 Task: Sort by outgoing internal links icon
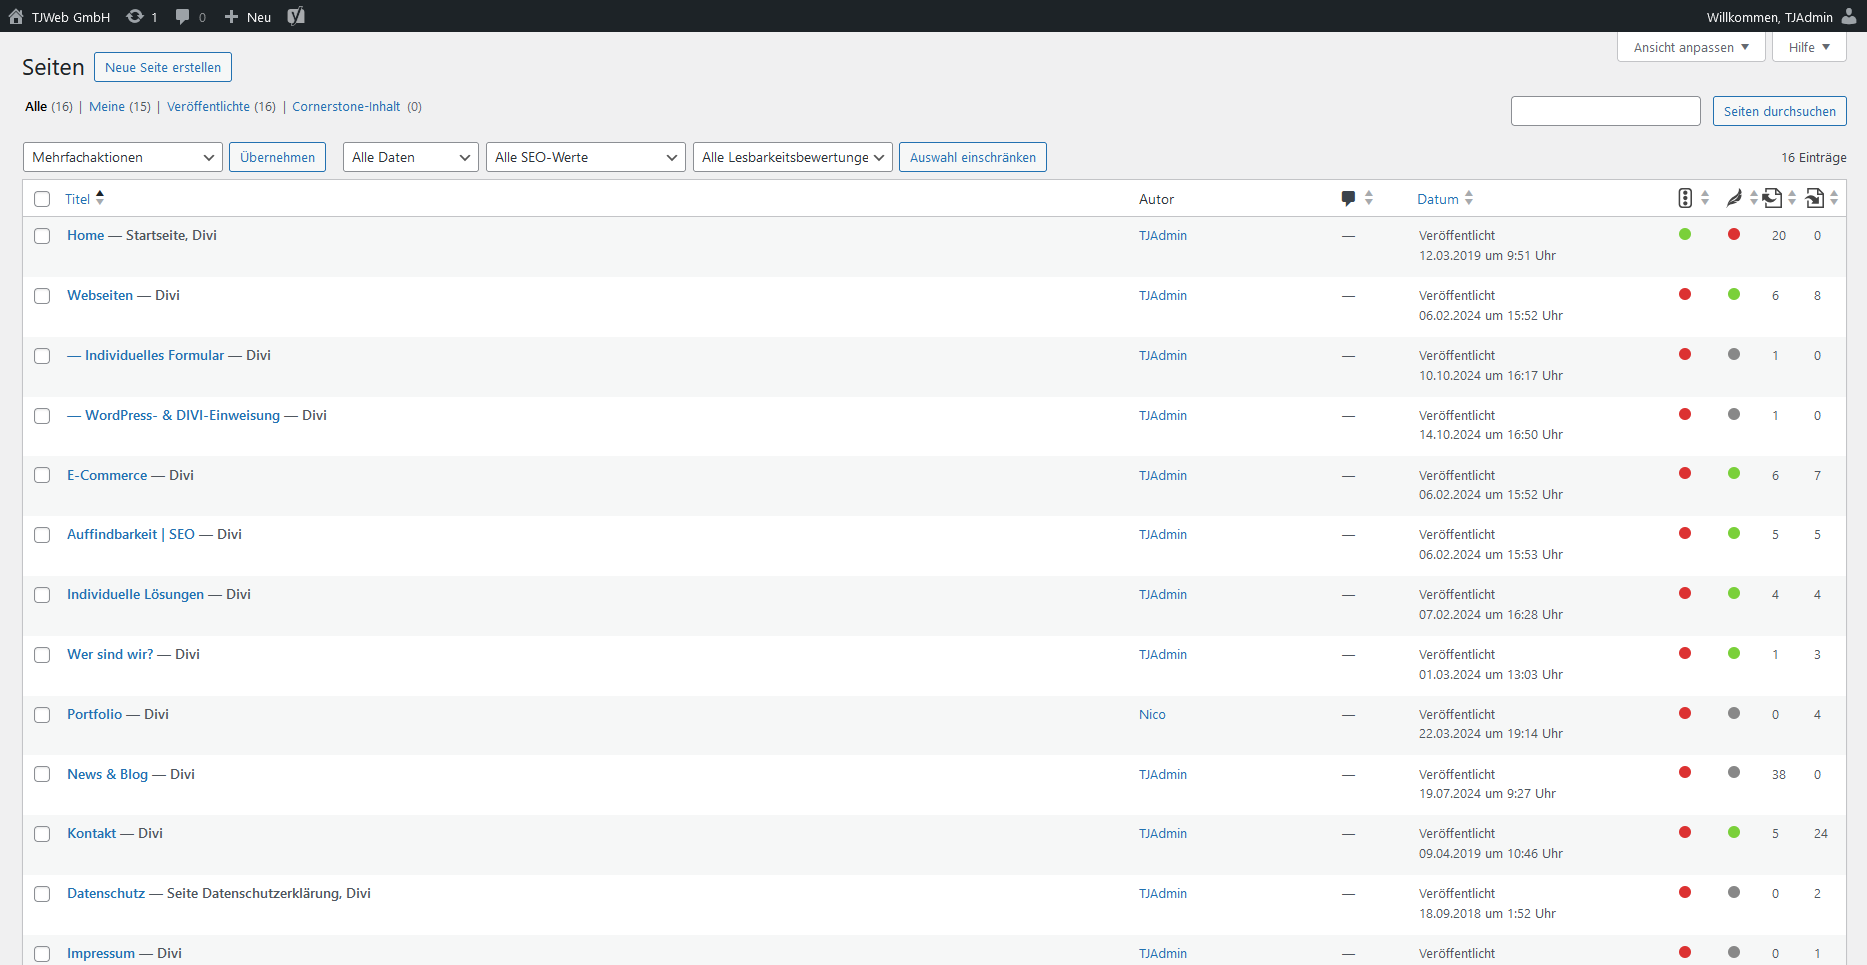click(x=1772, y=198)
